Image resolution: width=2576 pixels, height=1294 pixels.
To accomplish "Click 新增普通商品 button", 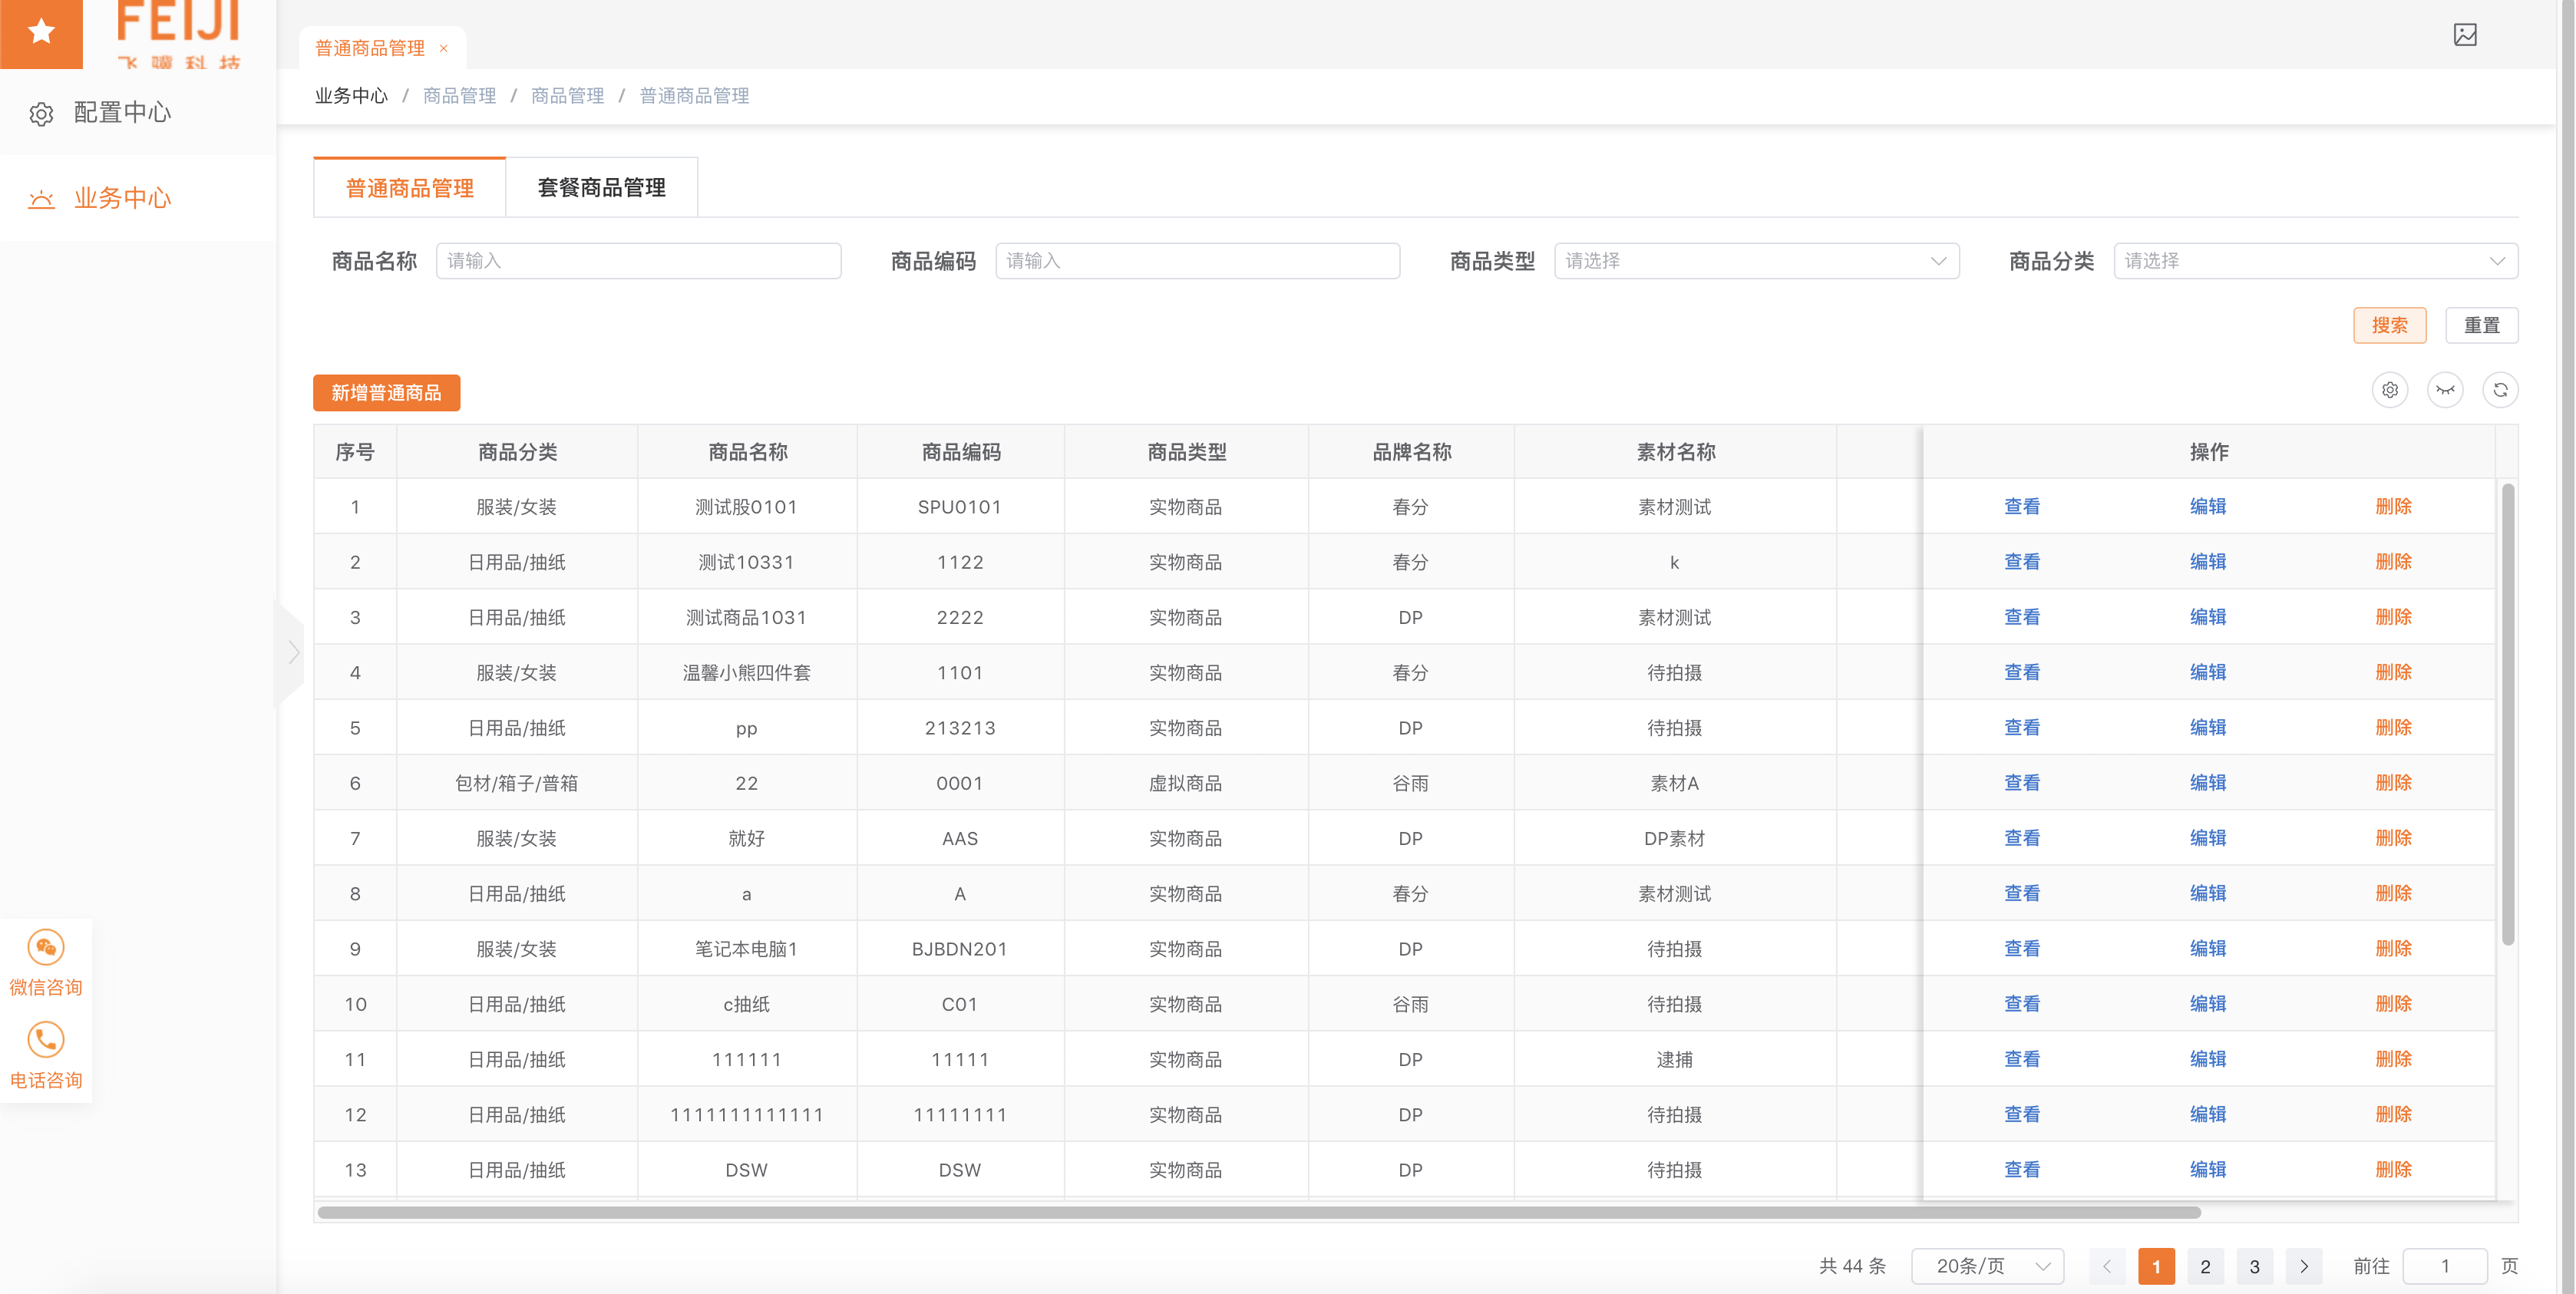I will point(387,393).
